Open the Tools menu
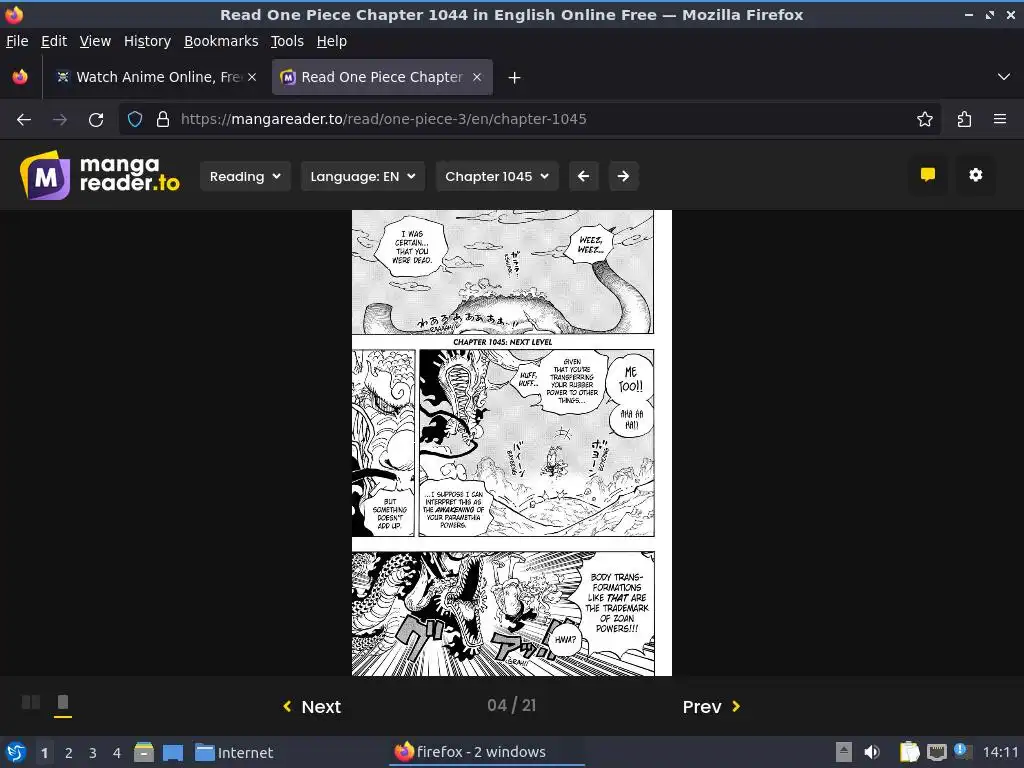This screenshot has height=768, width=1024. [287, 41]
